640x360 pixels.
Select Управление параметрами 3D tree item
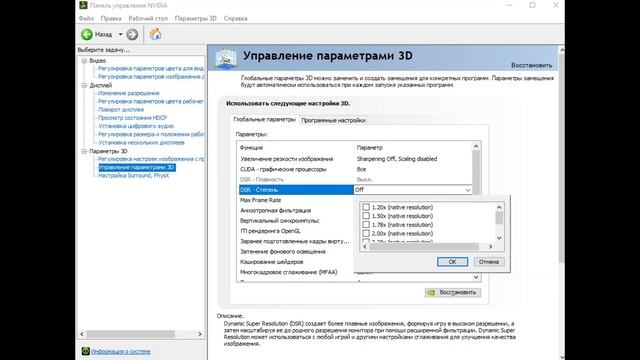coord(137,167)
